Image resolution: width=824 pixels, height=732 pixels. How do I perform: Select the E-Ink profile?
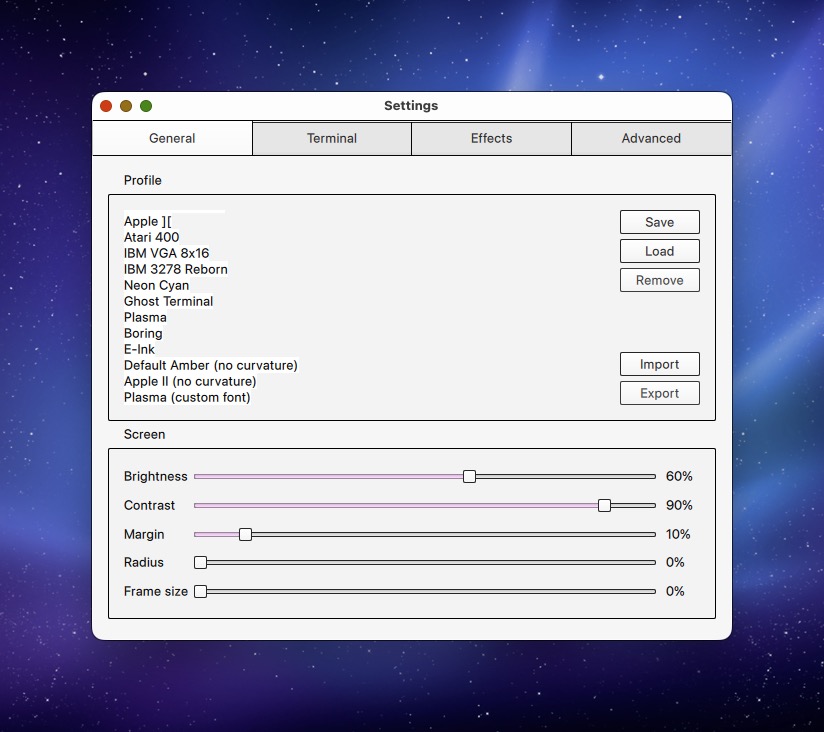tap(140, 349)
